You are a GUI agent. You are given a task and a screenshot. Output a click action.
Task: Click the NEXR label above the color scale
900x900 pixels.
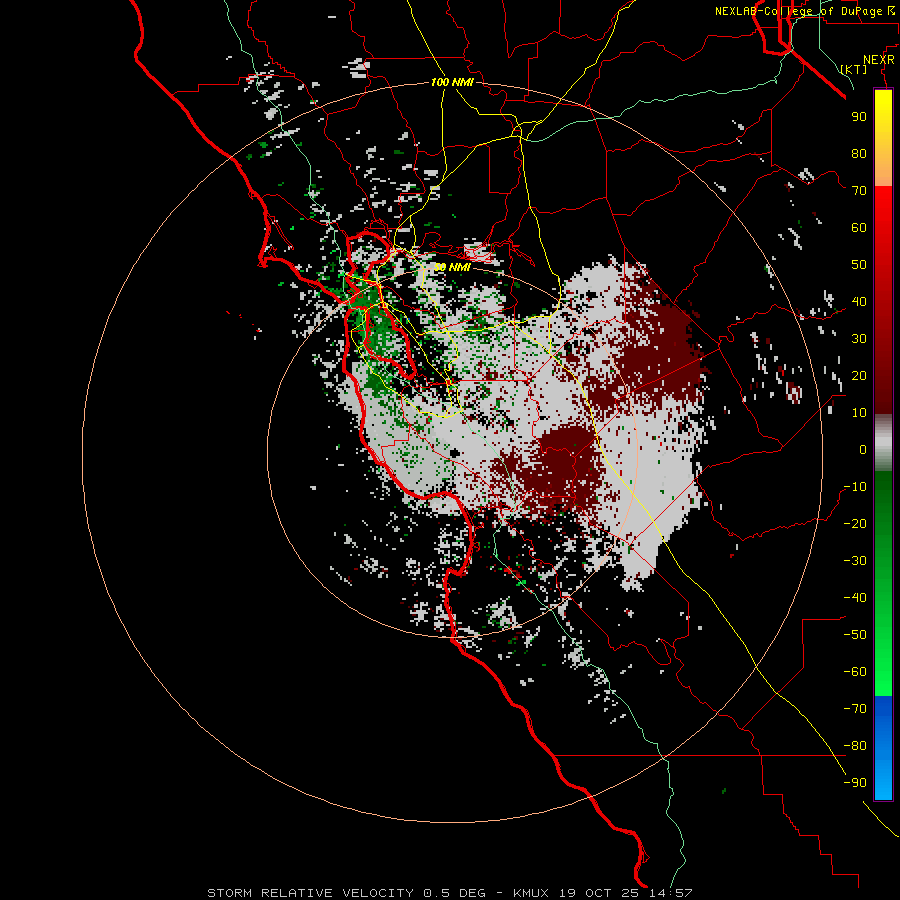click(x=879, y=60)
